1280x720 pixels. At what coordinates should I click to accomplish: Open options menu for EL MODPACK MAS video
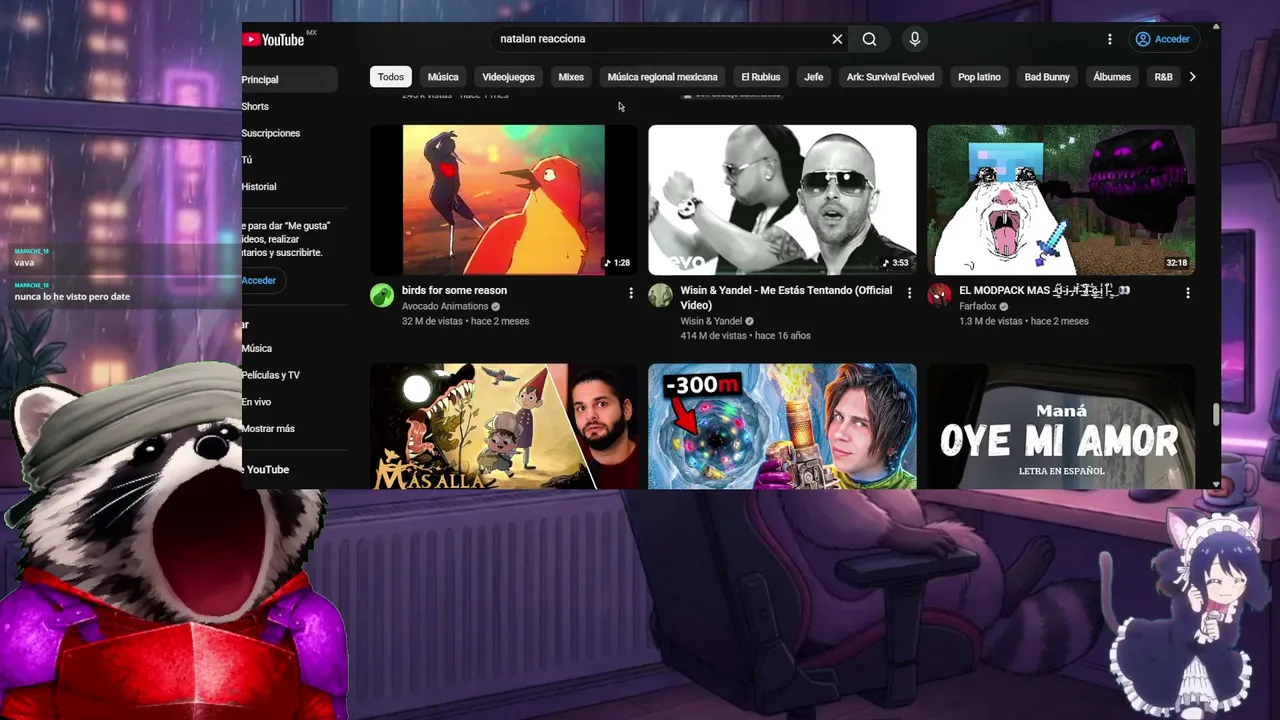[x=1188, y=293]
